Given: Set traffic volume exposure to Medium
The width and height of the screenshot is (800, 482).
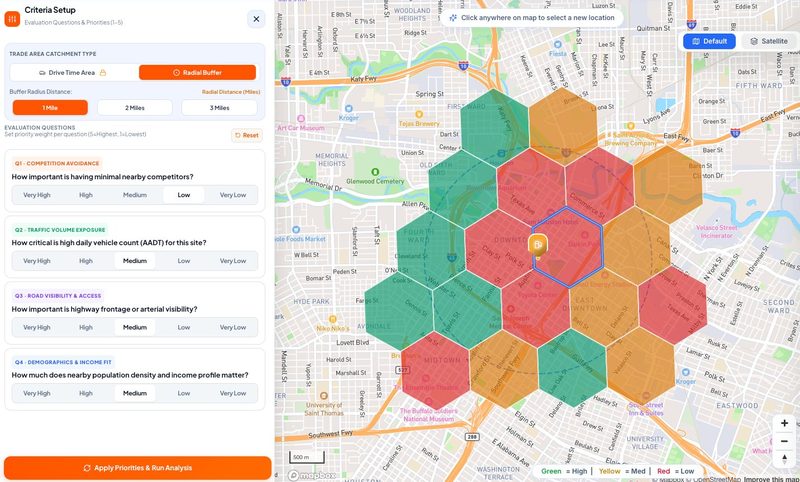Looking at the screenshot, I should 135,261.
